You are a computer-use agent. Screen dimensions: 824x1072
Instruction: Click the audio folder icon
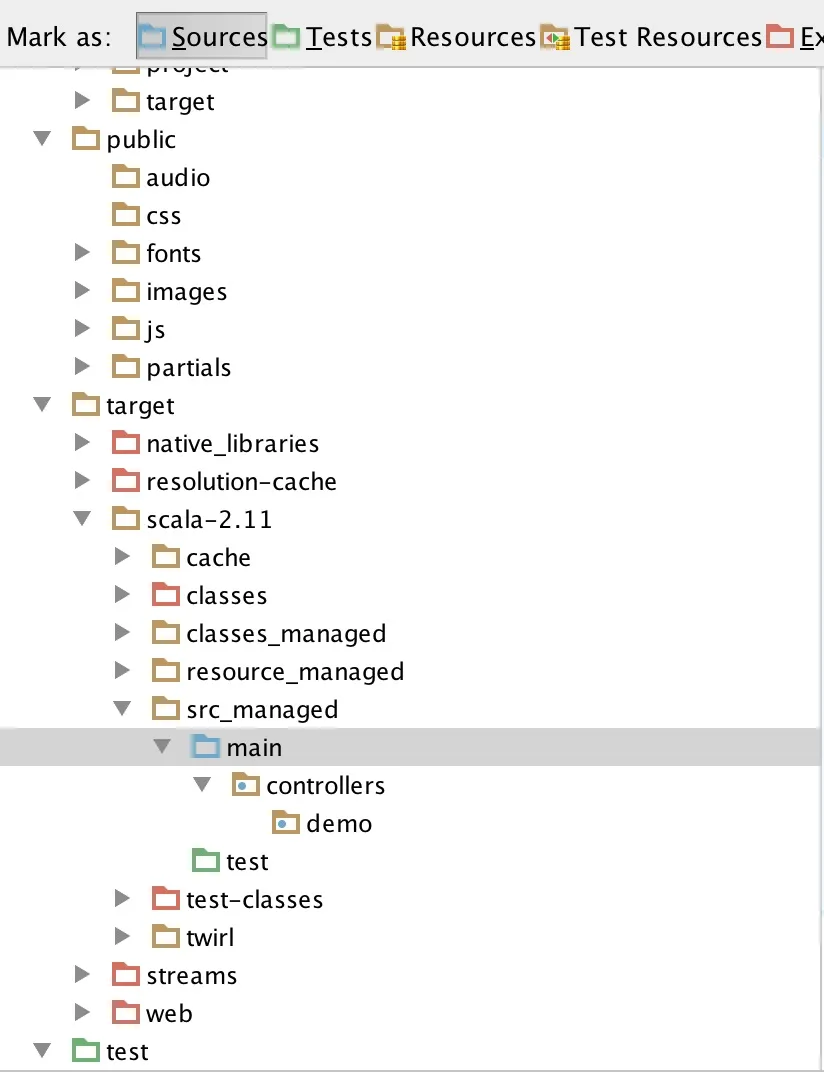[126, 176]
